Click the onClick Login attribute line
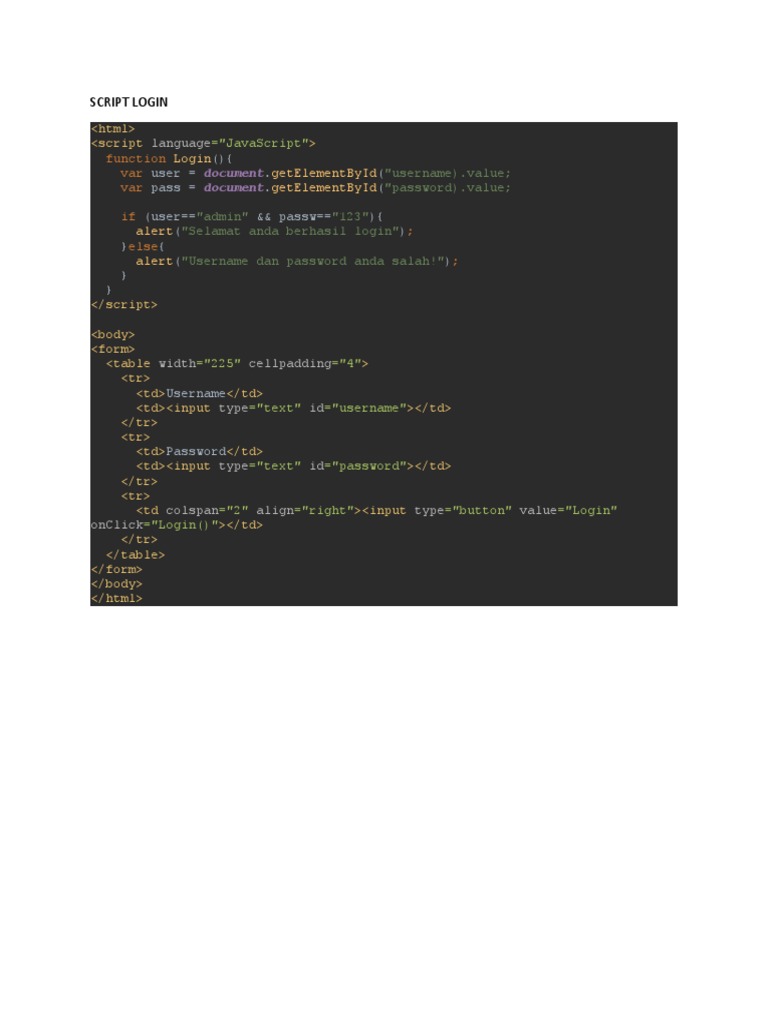Image resolution: width=768 pixels, height=1024 pixels. pos(176,525)
